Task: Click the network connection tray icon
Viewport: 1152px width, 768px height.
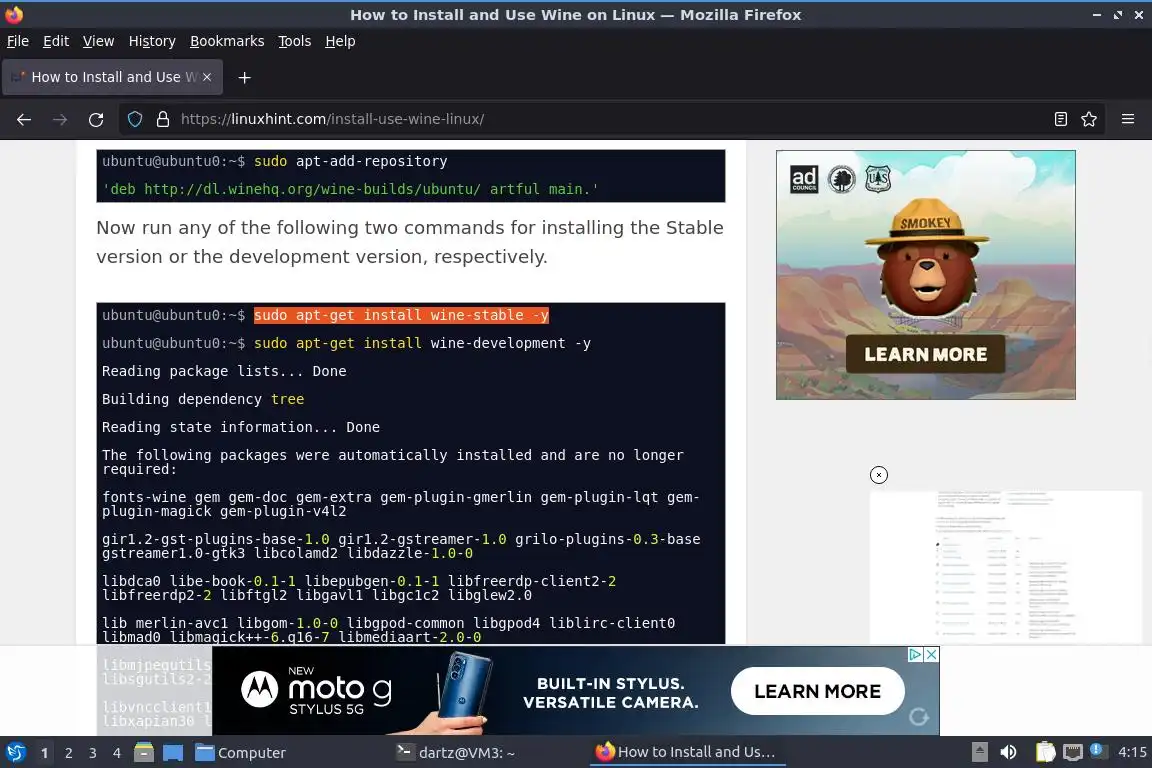Action: (x=1073, y=752)
